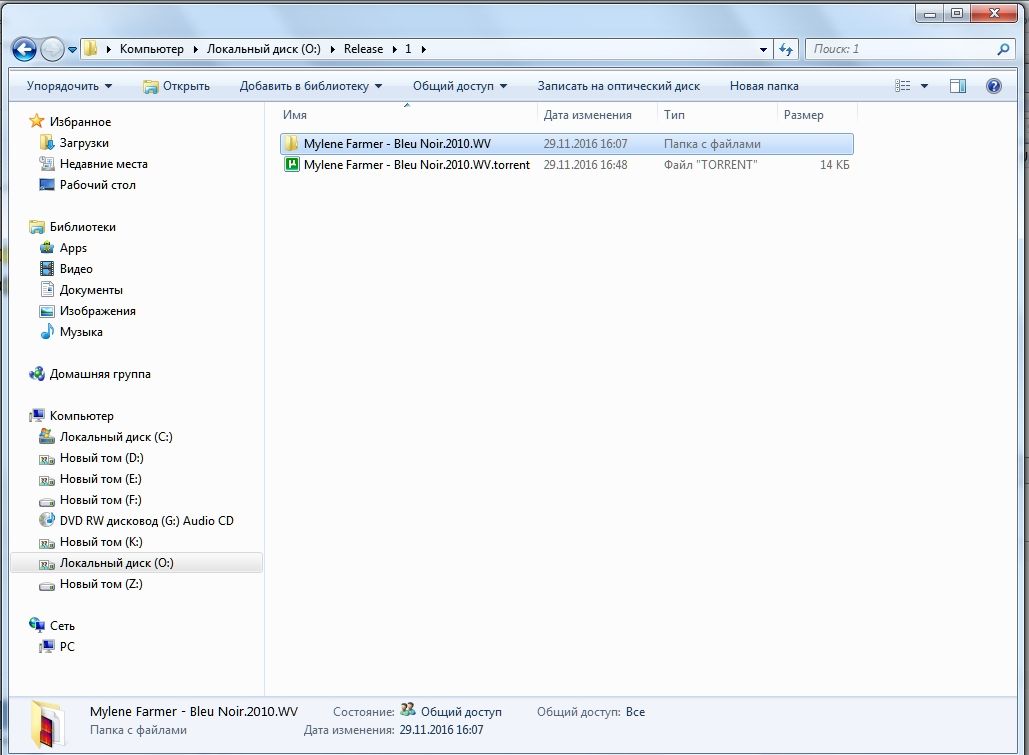Click the date "29.11.2016 16:48" cell

point(585,165)
